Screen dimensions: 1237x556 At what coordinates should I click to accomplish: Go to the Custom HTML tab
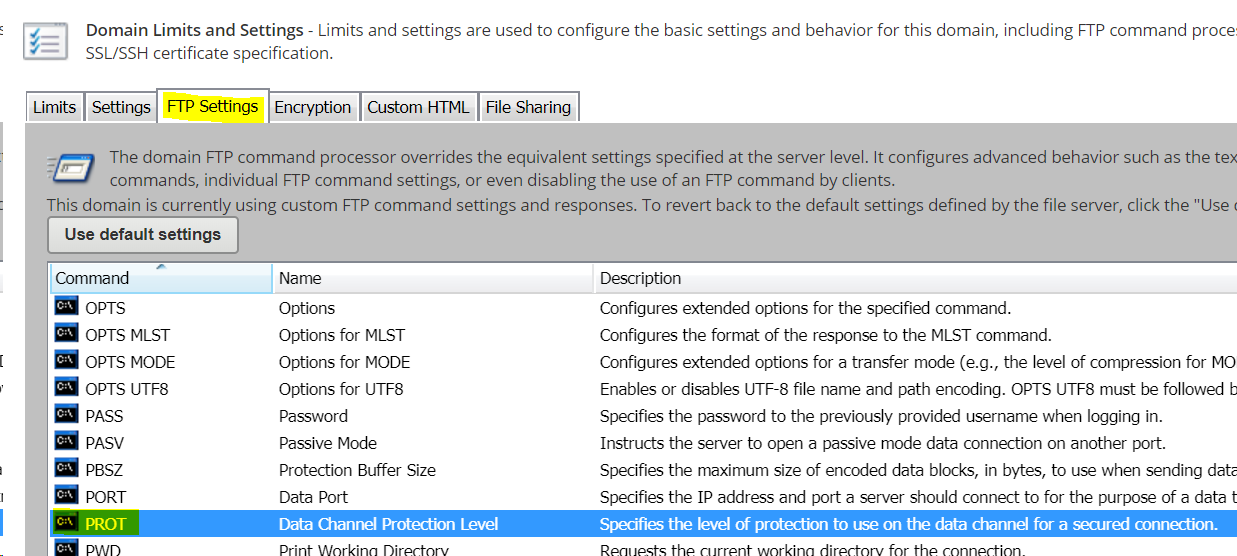[418, 107]
